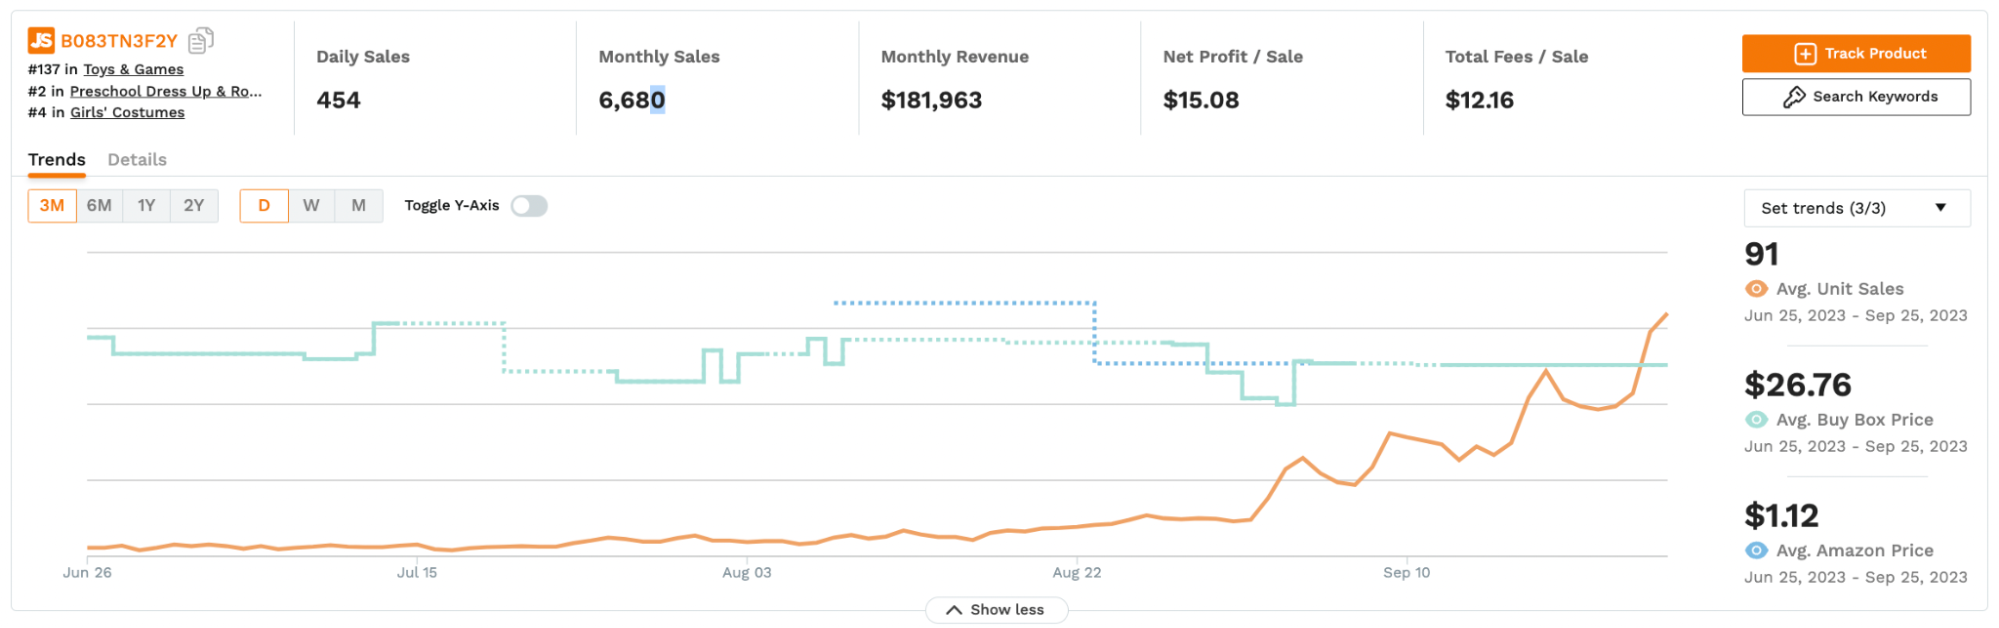Switch to the Details tab
Screen dimensions: 1999x628
(x=137, y=160)
